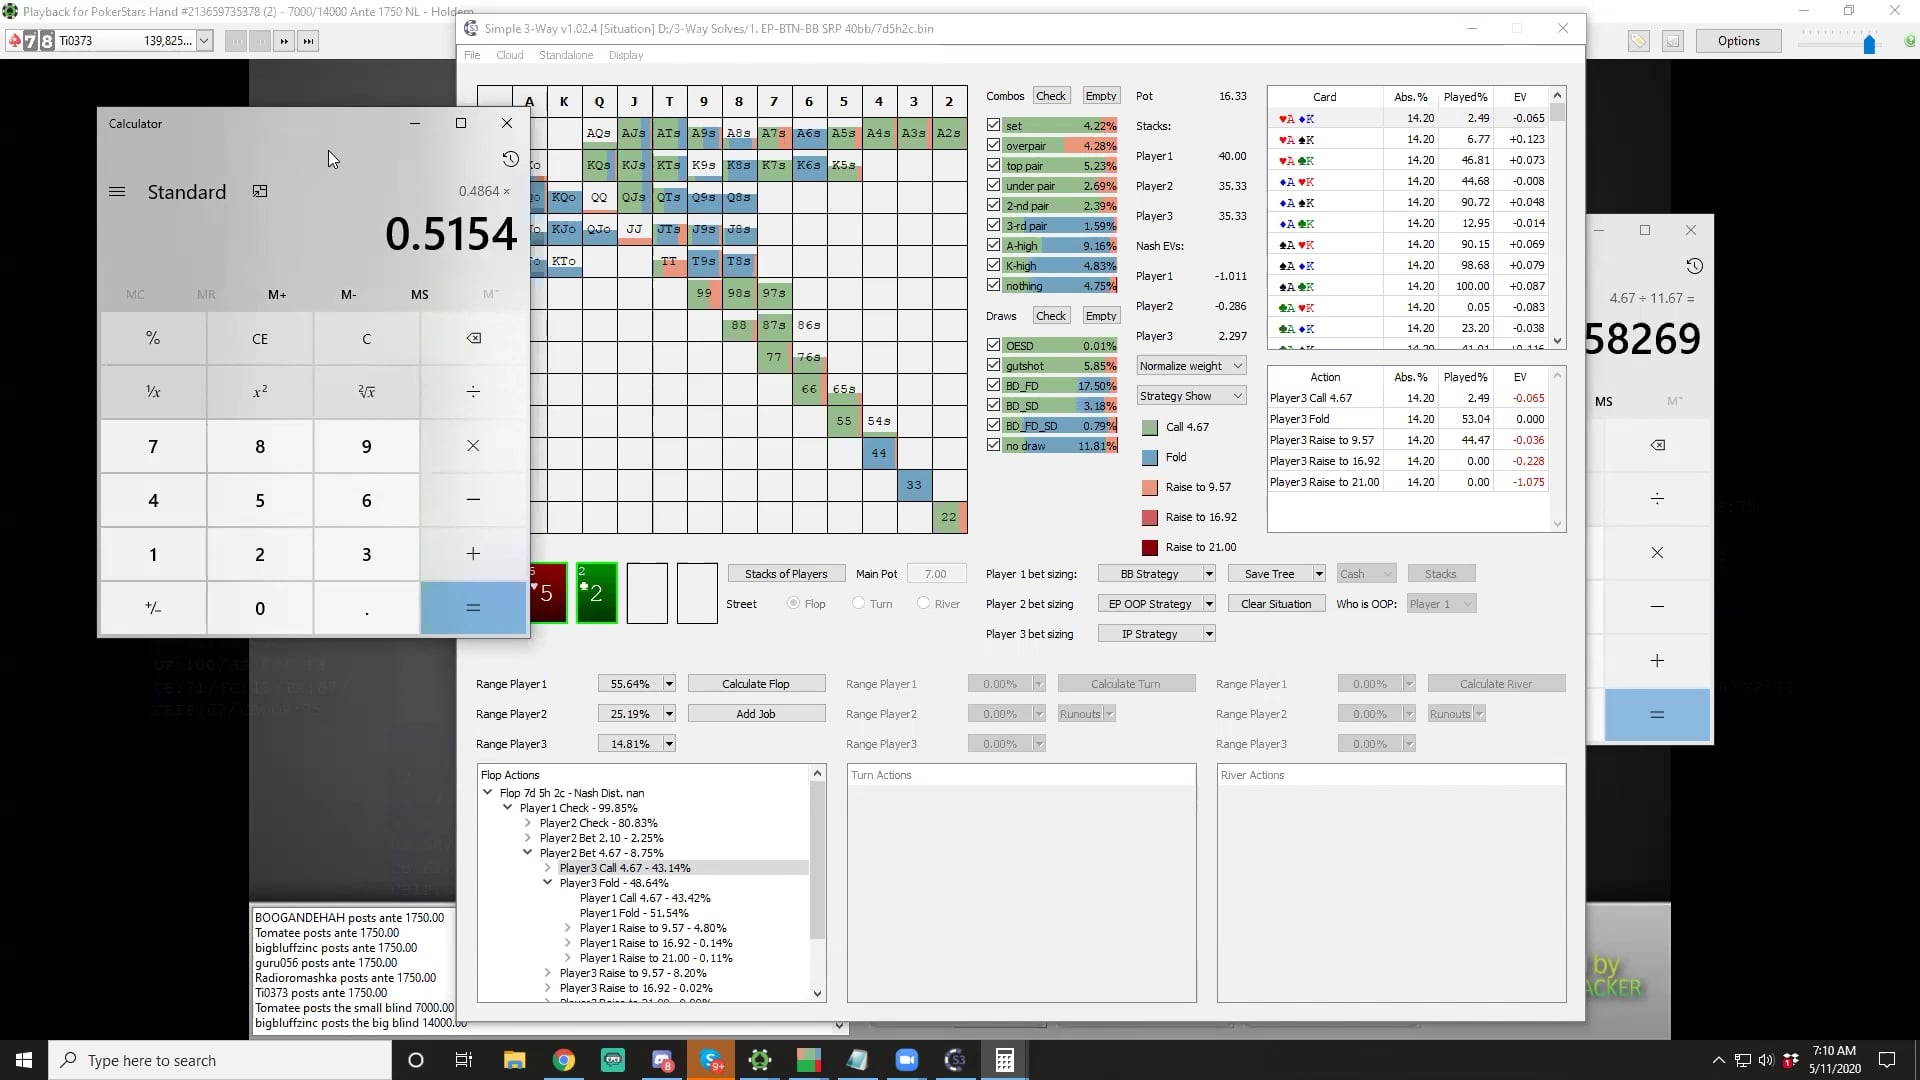Adjust the slider next to Options
Viewport: 1920px width, 1080px height.
pyautogui.click(x=1870, y=44)
